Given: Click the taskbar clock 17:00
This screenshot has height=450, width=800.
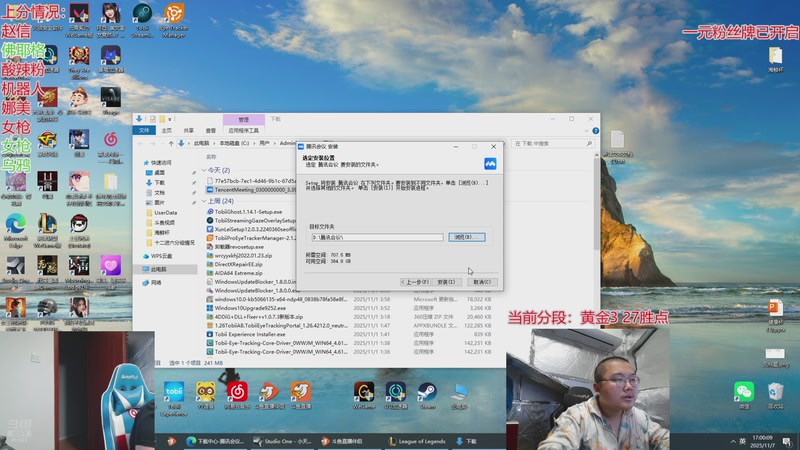Looking at the screenshot, I should tap(762, 442).
